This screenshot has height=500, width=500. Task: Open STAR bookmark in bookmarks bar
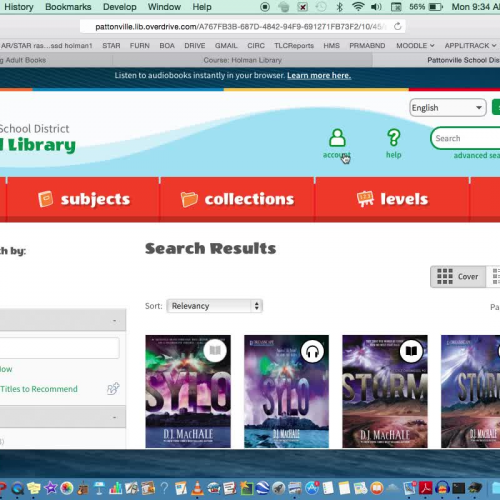point(111,46)
